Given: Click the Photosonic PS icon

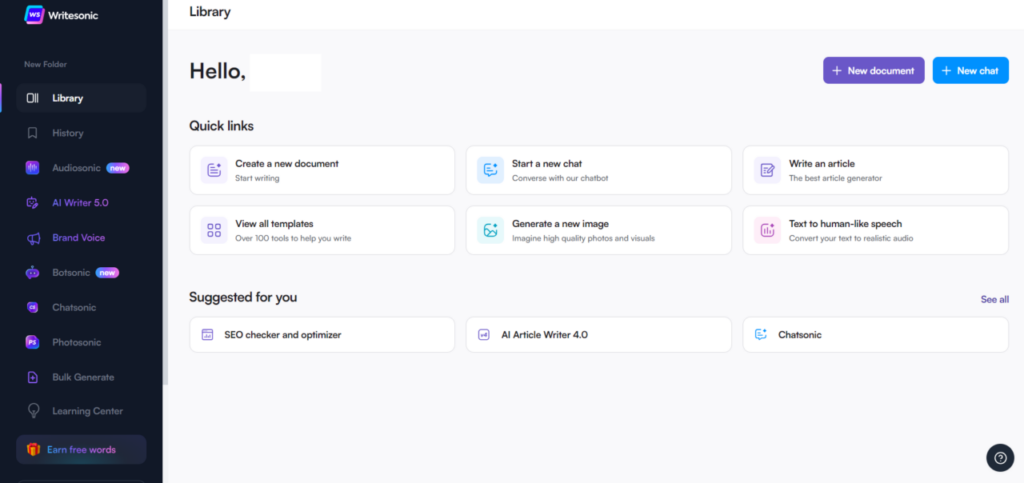Looking at the screenshot, I should coord(33,342).
